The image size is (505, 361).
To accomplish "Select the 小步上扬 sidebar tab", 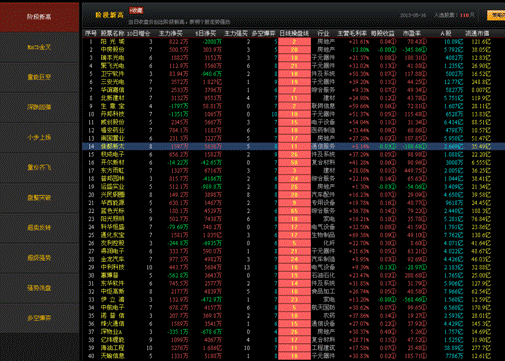I will 39,137.
